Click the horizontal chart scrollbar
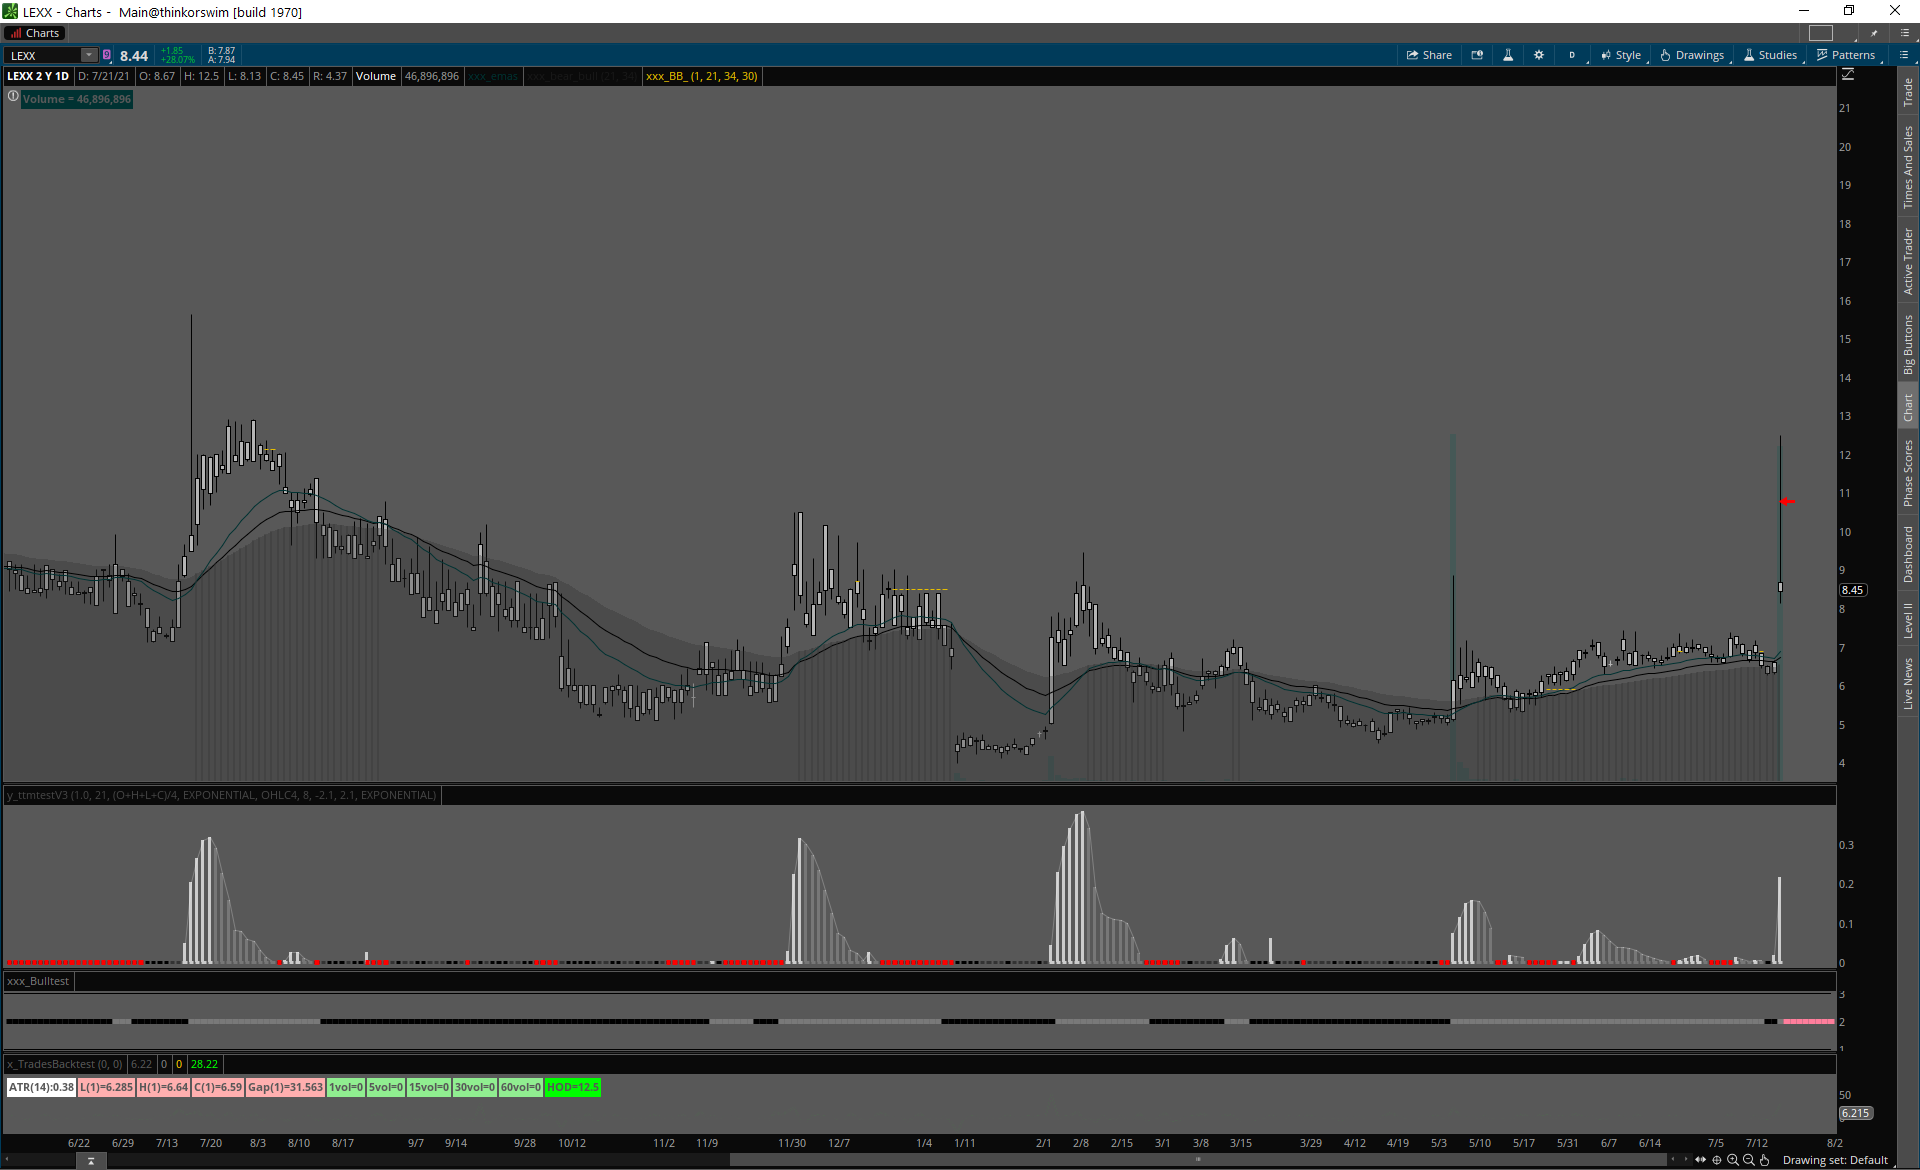Image resolution: width=1920 pixels, height=1170 pixels. (1197, 1160)
